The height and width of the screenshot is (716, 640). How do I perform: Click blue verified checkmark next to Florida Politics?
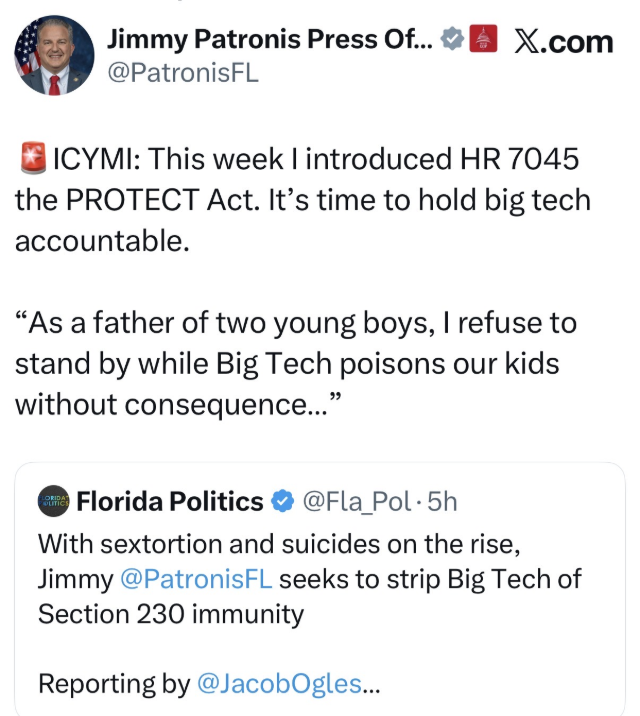[x=283, y=501]
